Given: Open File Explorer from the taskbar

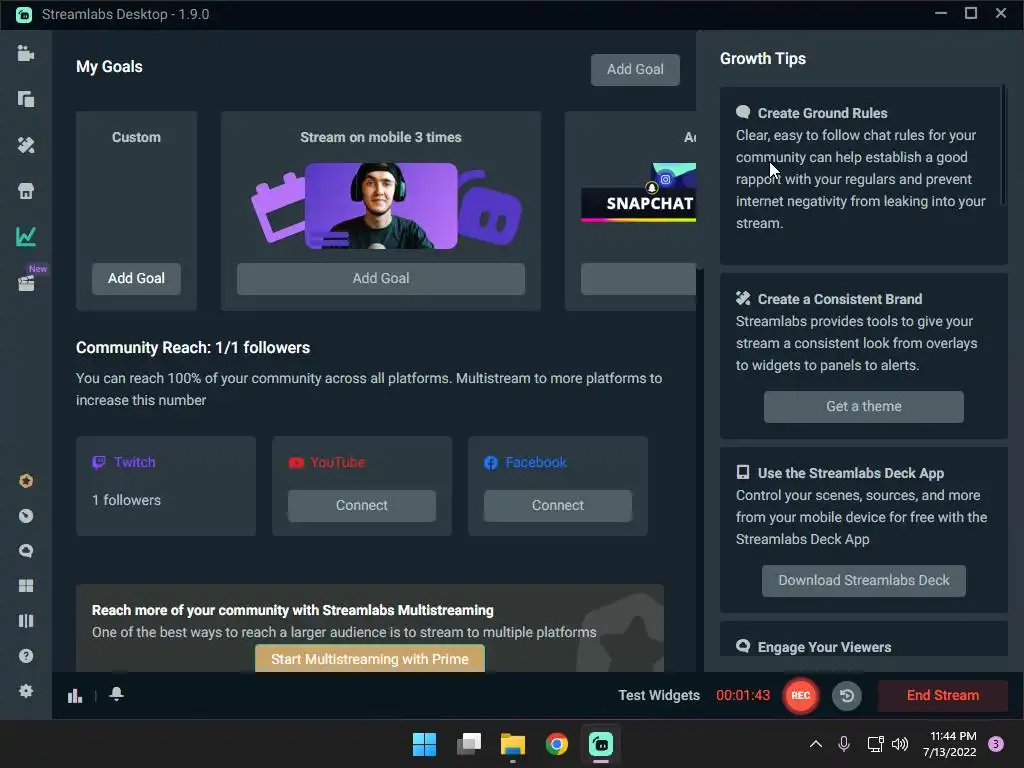Looking at the screenshot, I should [513, 744].
